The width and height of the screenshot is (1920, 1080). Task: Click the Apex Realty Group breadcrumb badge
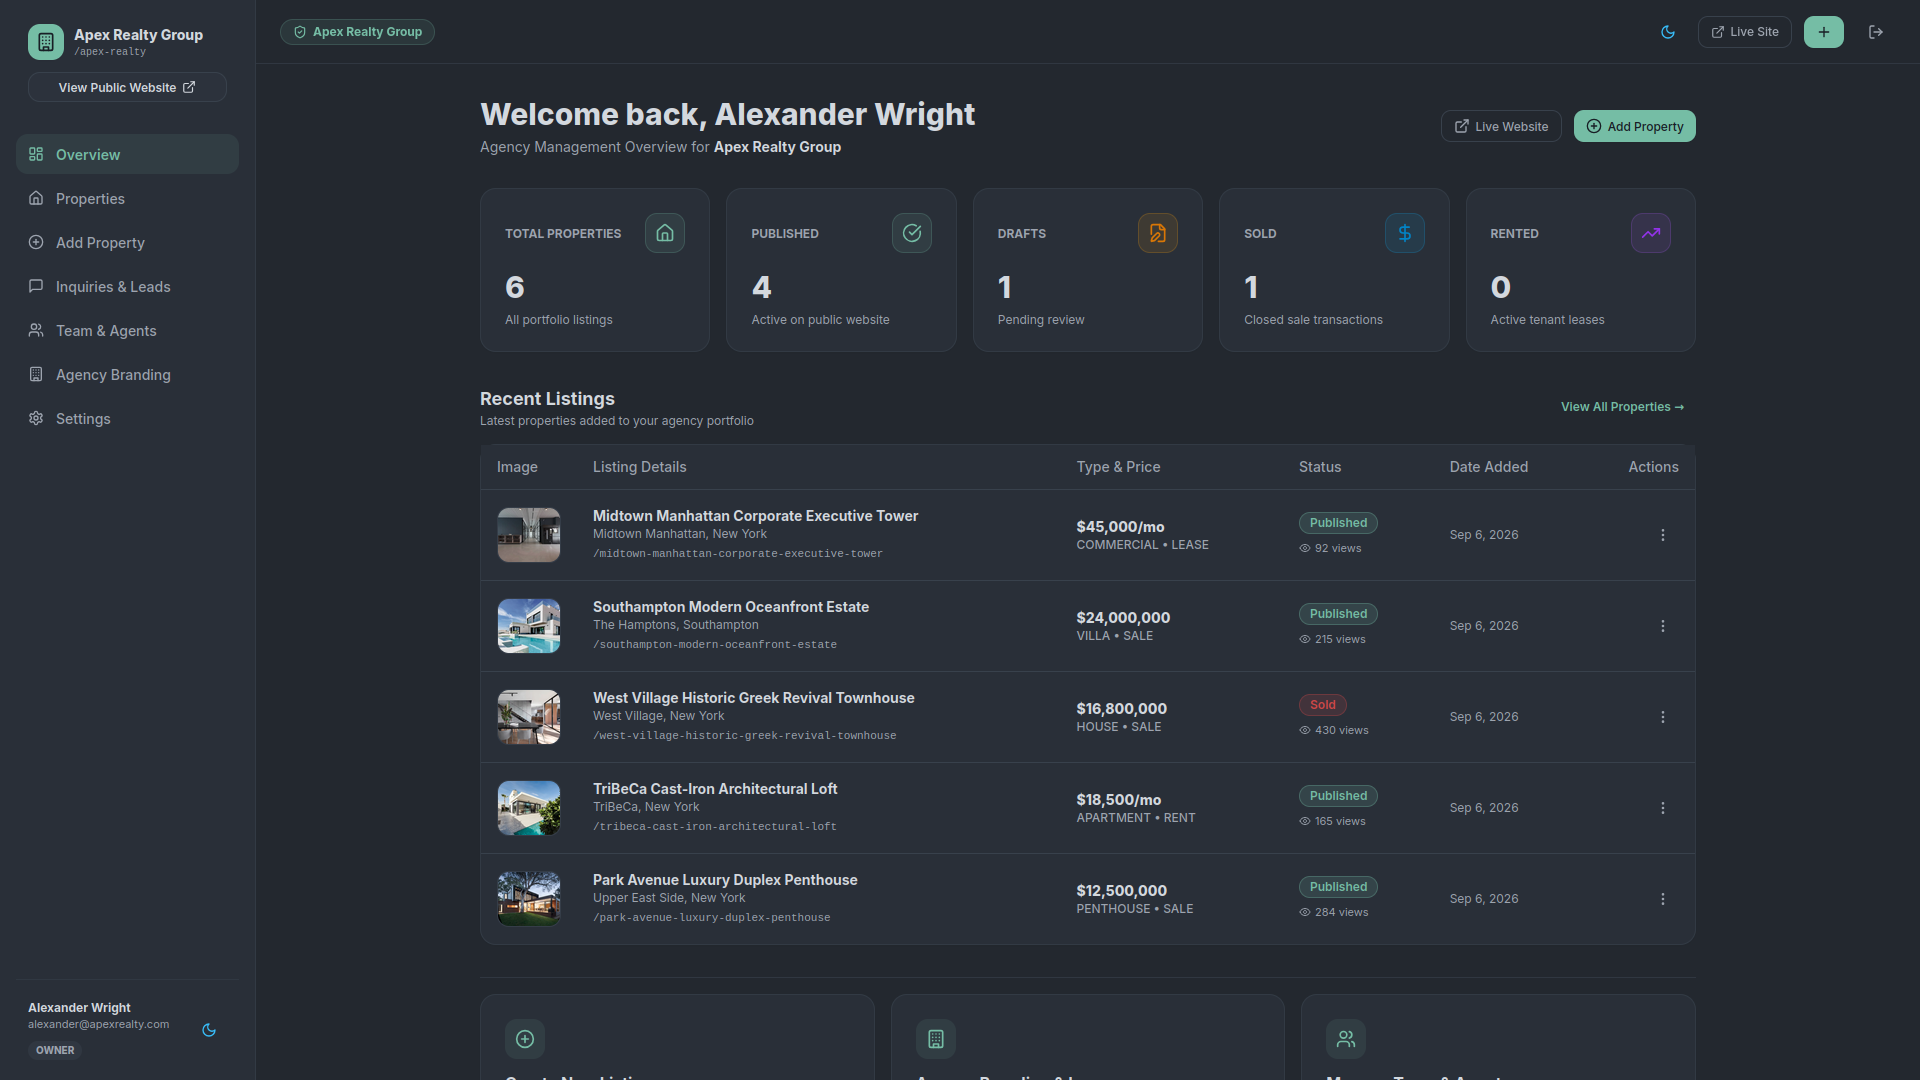point(357,32)
